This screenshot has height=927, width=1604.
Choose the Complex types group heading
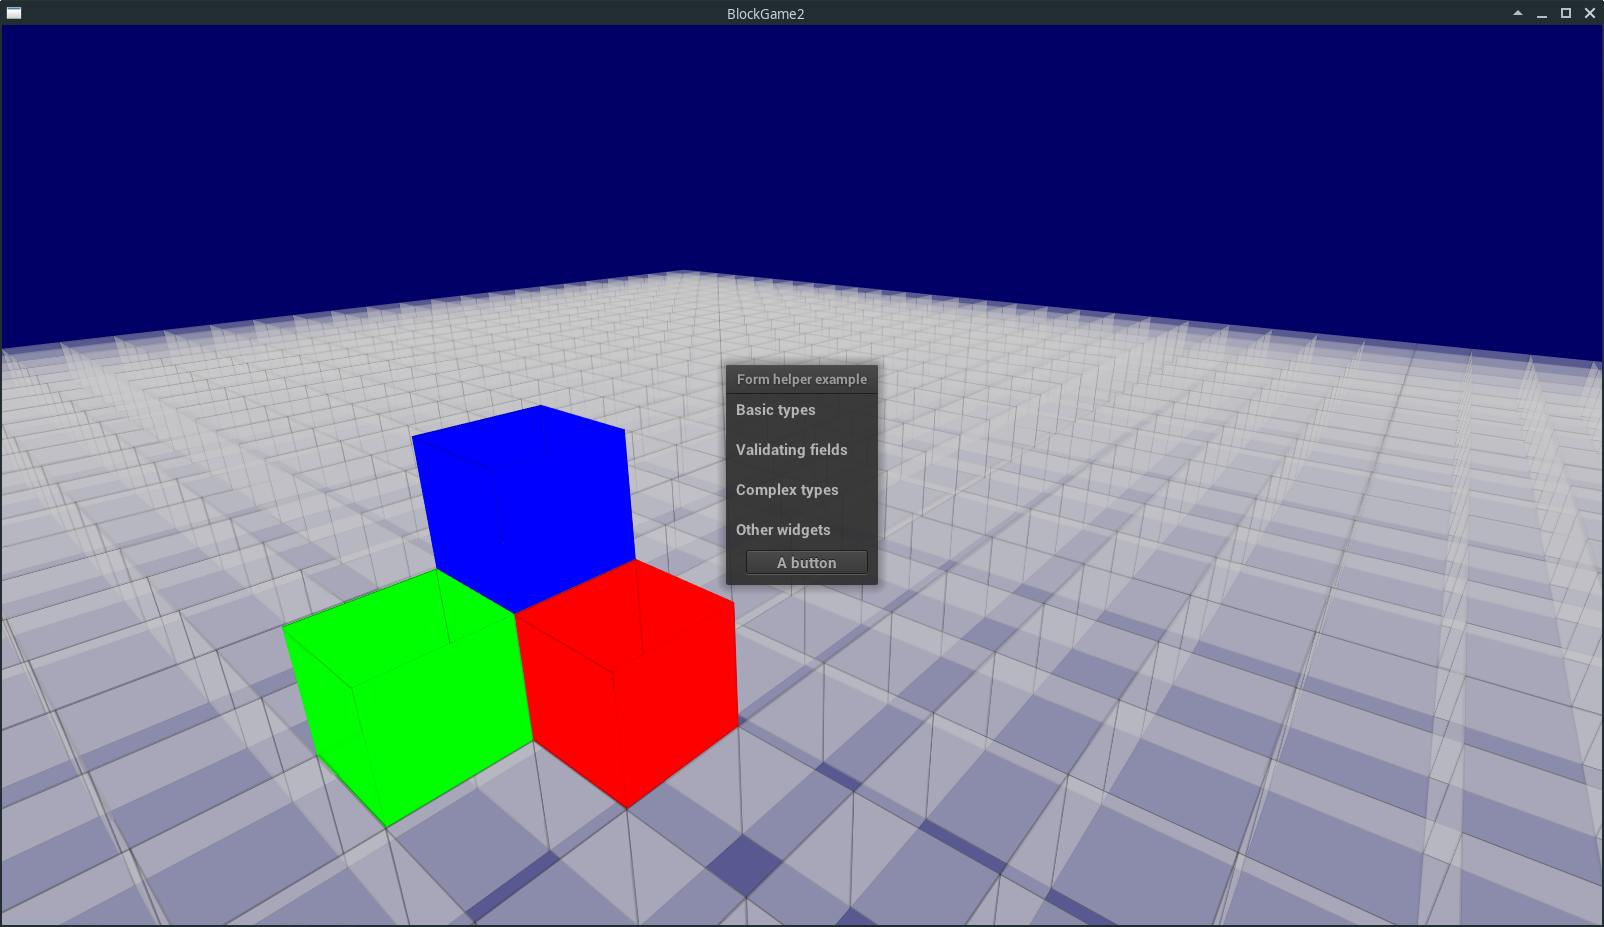coord(787,490)
